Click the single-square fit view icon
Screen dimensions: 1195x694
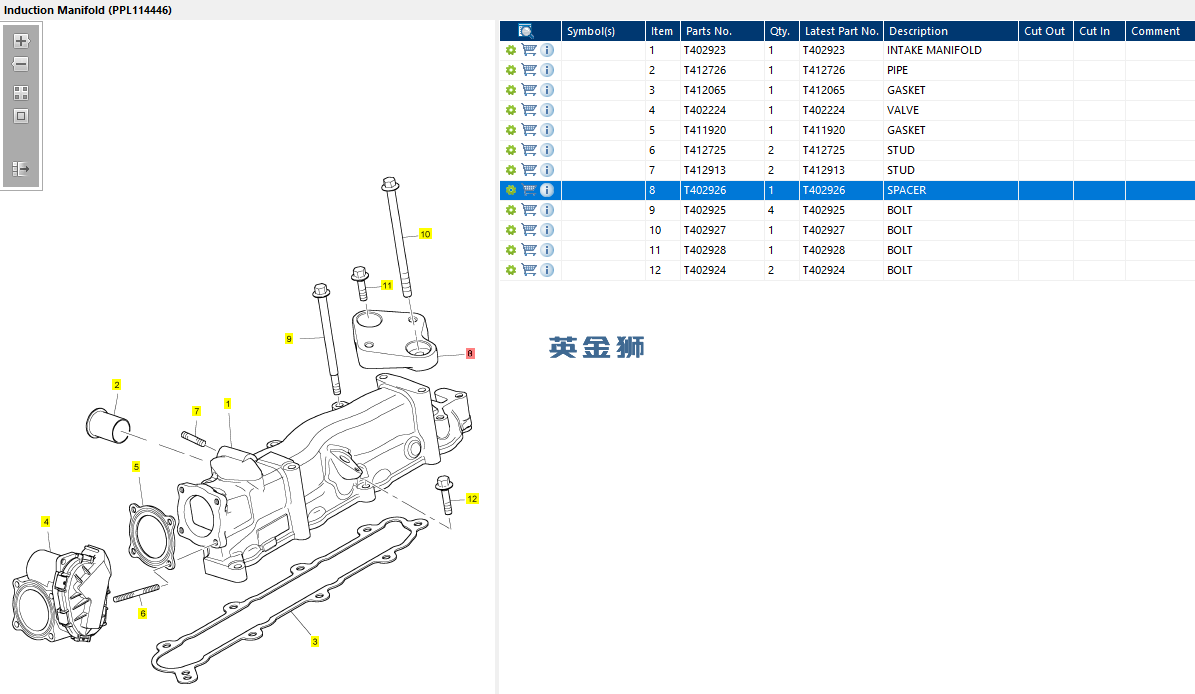(21, 116)
